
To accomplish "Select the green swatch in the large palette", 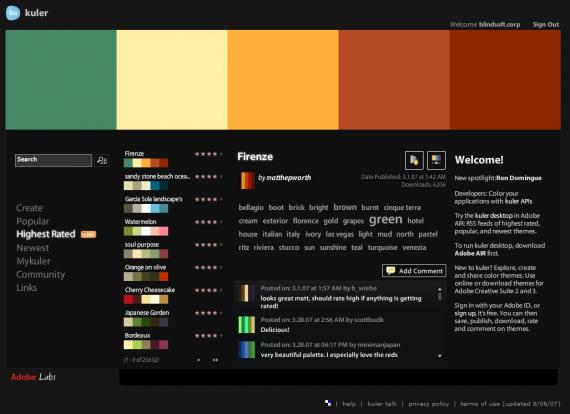I will tap(61, 80).
